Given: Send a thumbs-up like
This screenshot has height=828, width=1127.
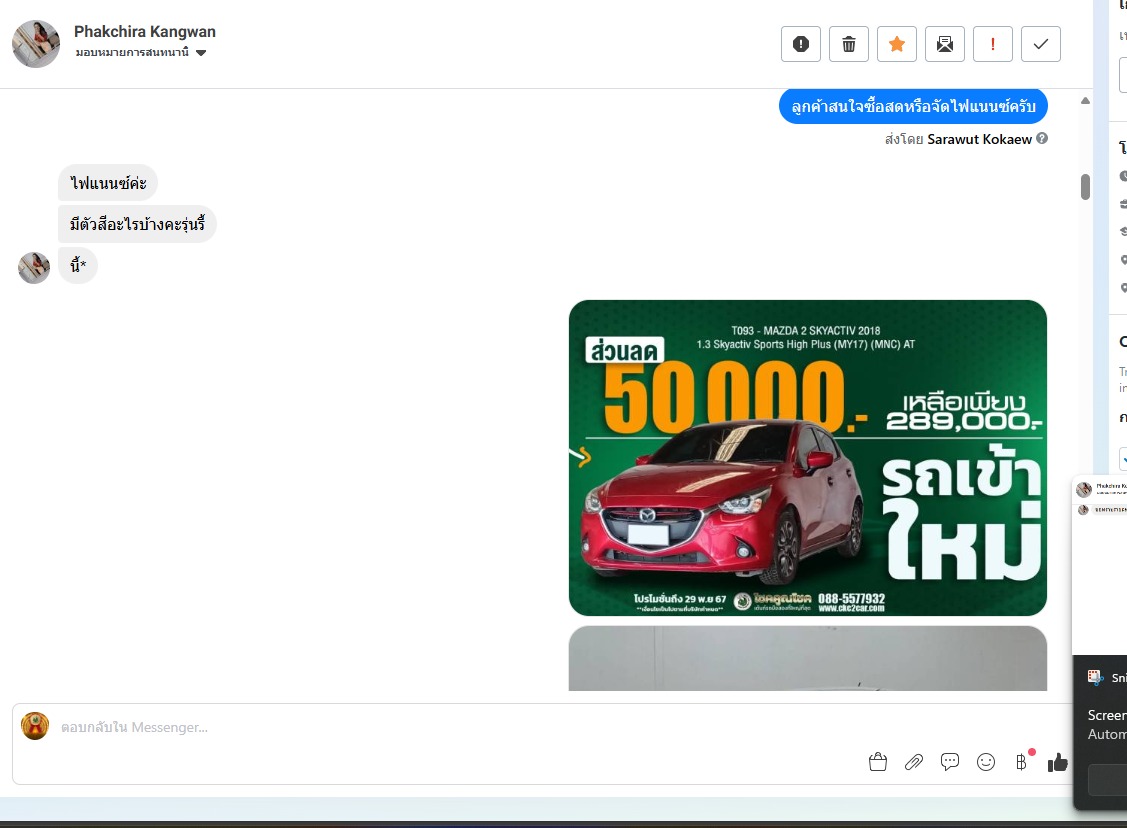Looking at the screenshot, I should [1057, 762].
